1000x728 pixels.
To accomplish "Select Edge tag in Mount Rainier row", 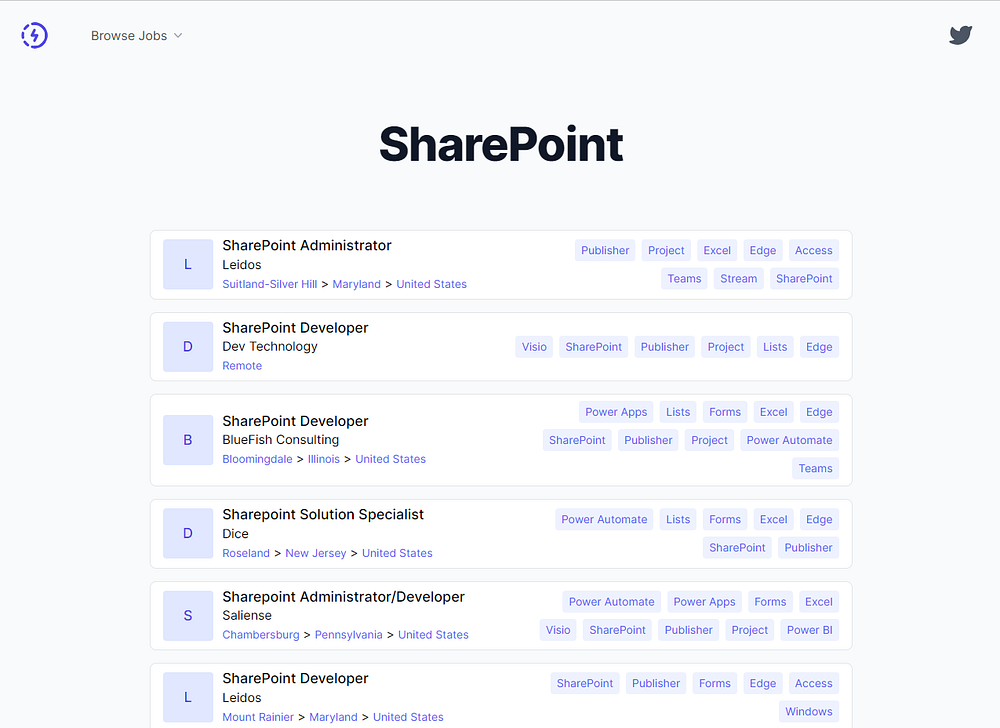I will (763, 683).
